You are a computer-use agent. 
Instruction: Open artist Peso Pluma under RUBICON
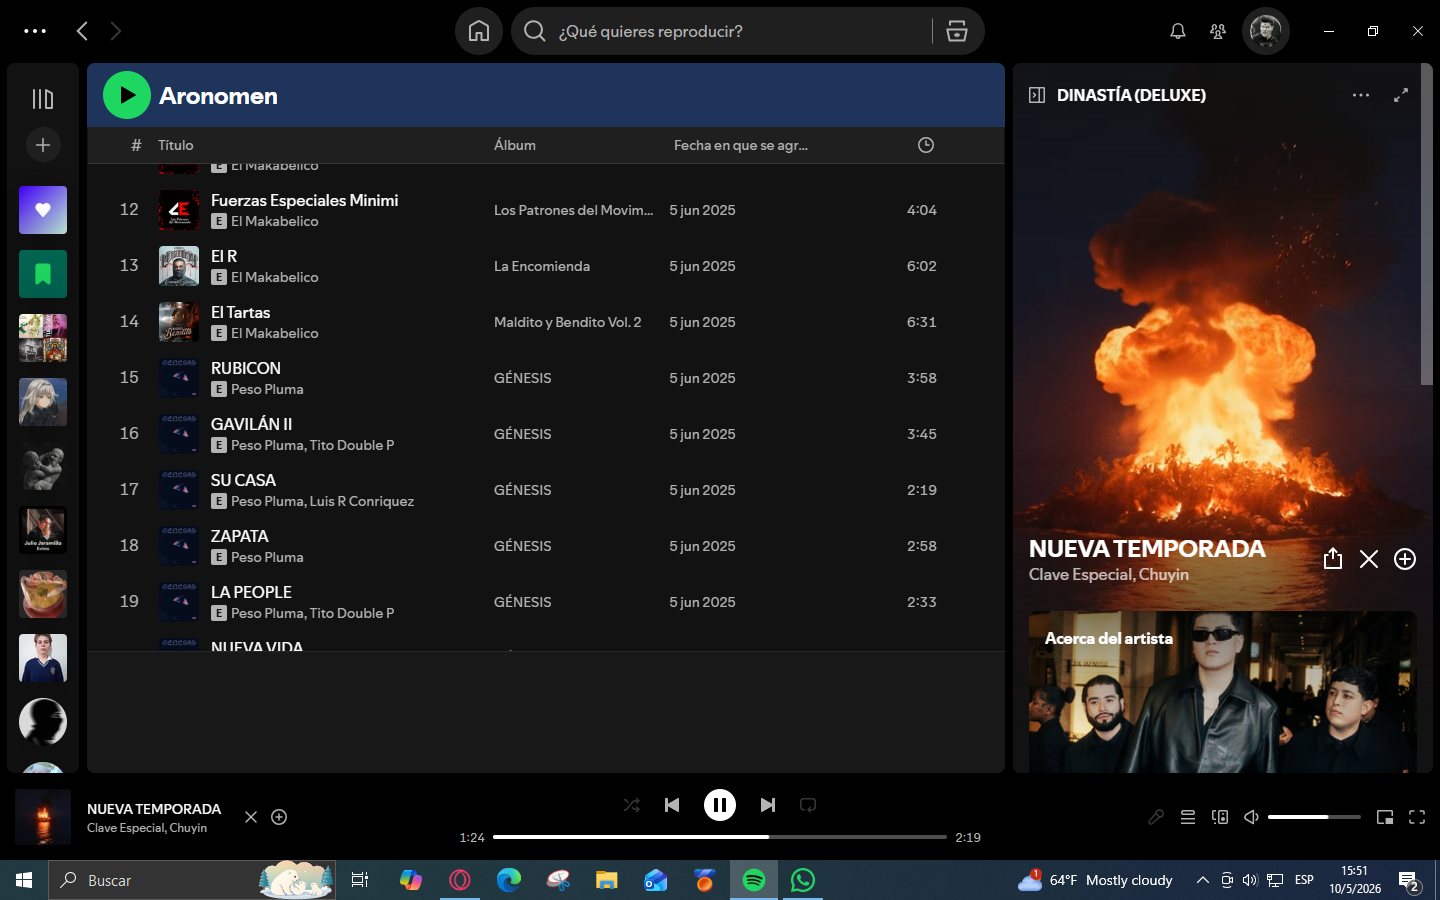point(267,389)
